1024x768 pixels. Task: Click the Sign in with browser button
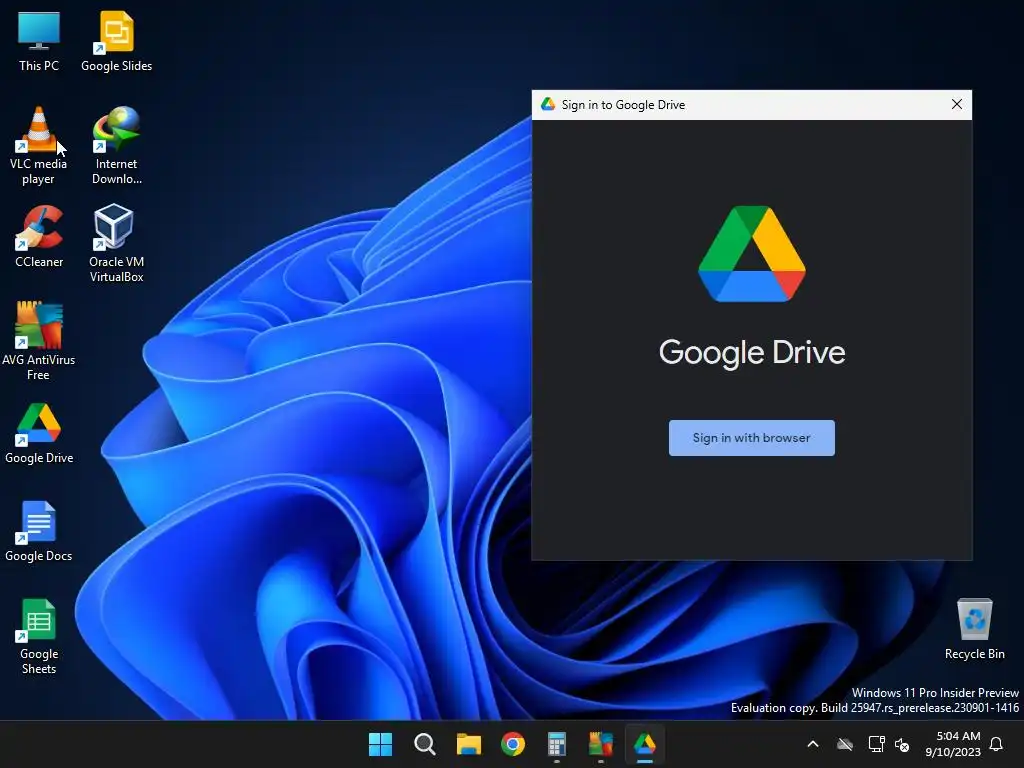click(x=751, y=438)
